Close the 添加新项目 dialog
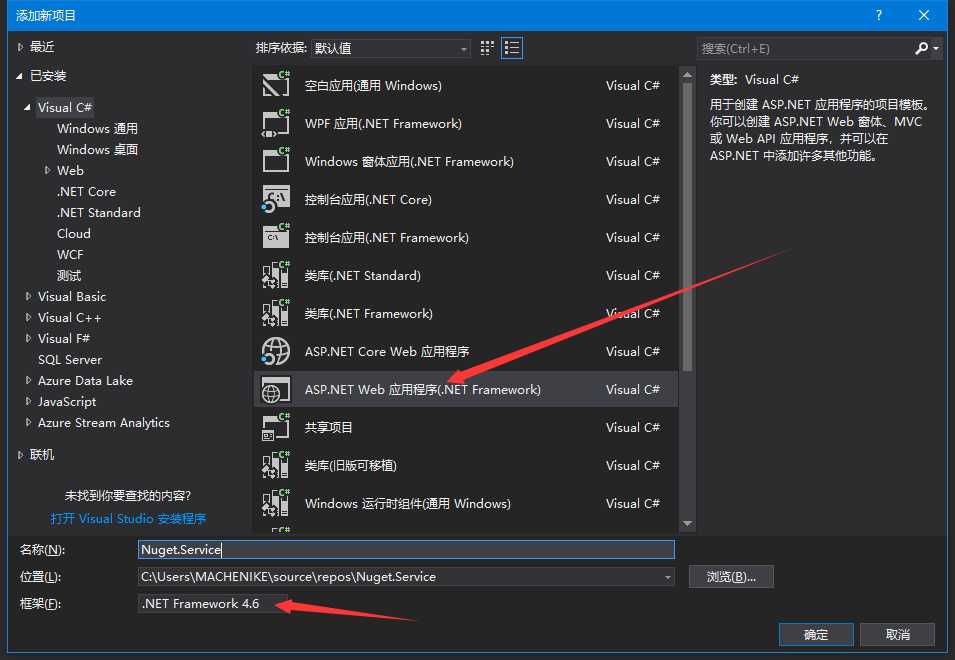This screenshot has width=955, height=660. pyautogui.click(x=923, y=15)
